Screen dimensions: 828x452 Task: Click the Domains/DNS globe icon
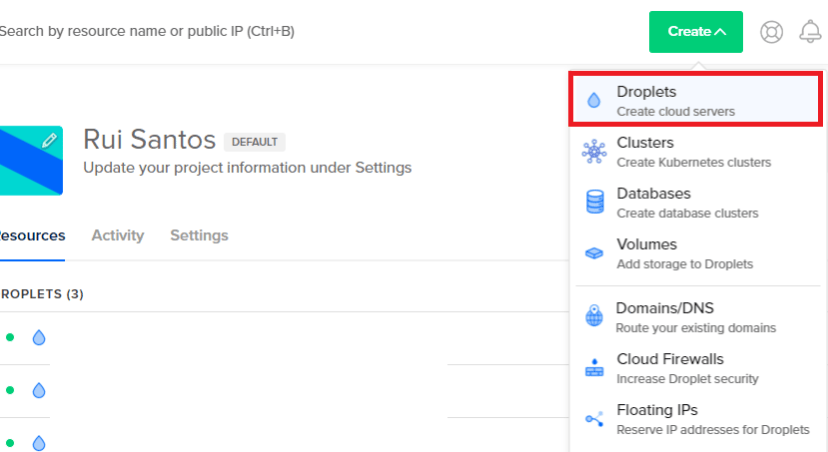pyautogui.click(x=594, y=317)
